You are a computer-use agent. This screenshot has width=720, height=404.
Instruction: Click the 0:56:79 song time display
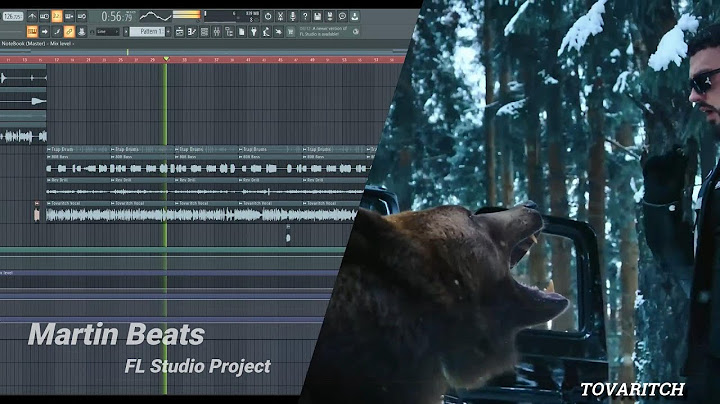[117, 17]
